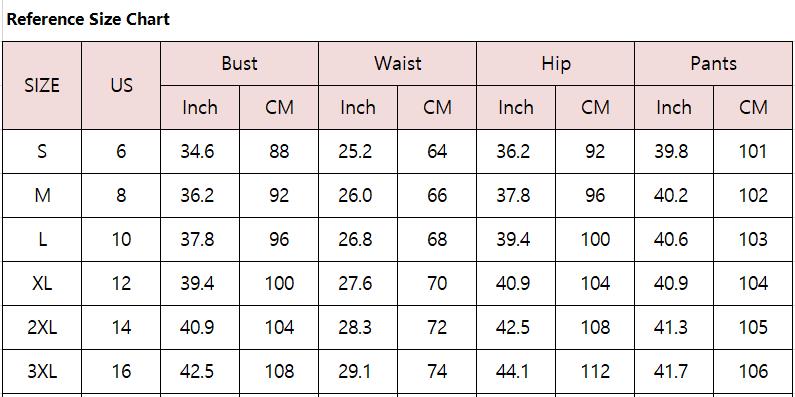Click the hip 39.4 inch cell
The height and width of the screenshot is (397, 795).
pyautogui.click(x=516, y=239)
